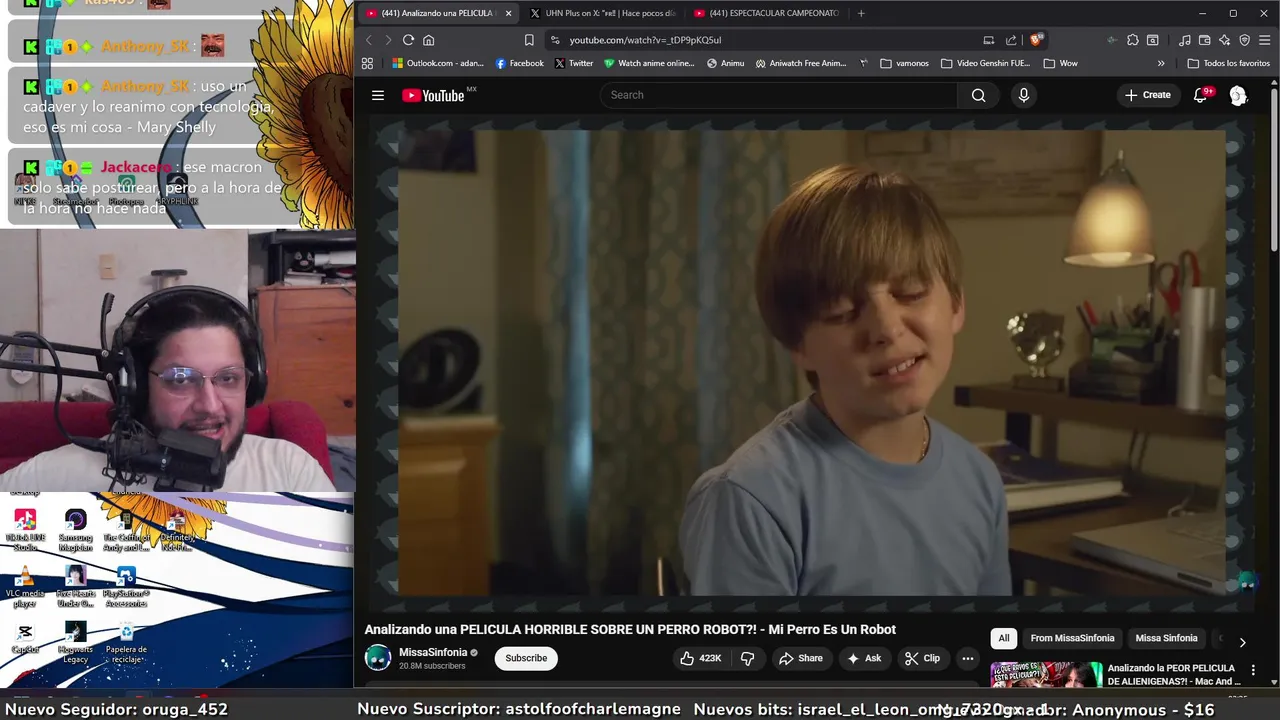Select From MissaSinfonia chip
This screenshot has width=1280, height=720.
(1072, 638)
